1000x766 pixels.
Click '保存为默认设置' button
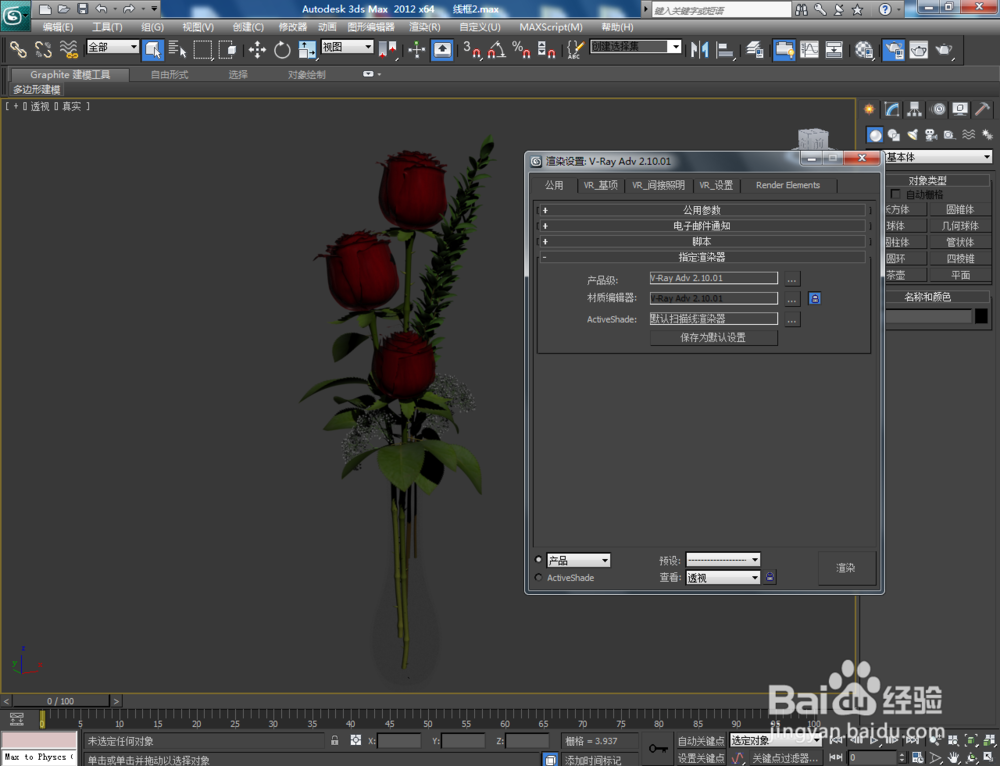[714, 337]
